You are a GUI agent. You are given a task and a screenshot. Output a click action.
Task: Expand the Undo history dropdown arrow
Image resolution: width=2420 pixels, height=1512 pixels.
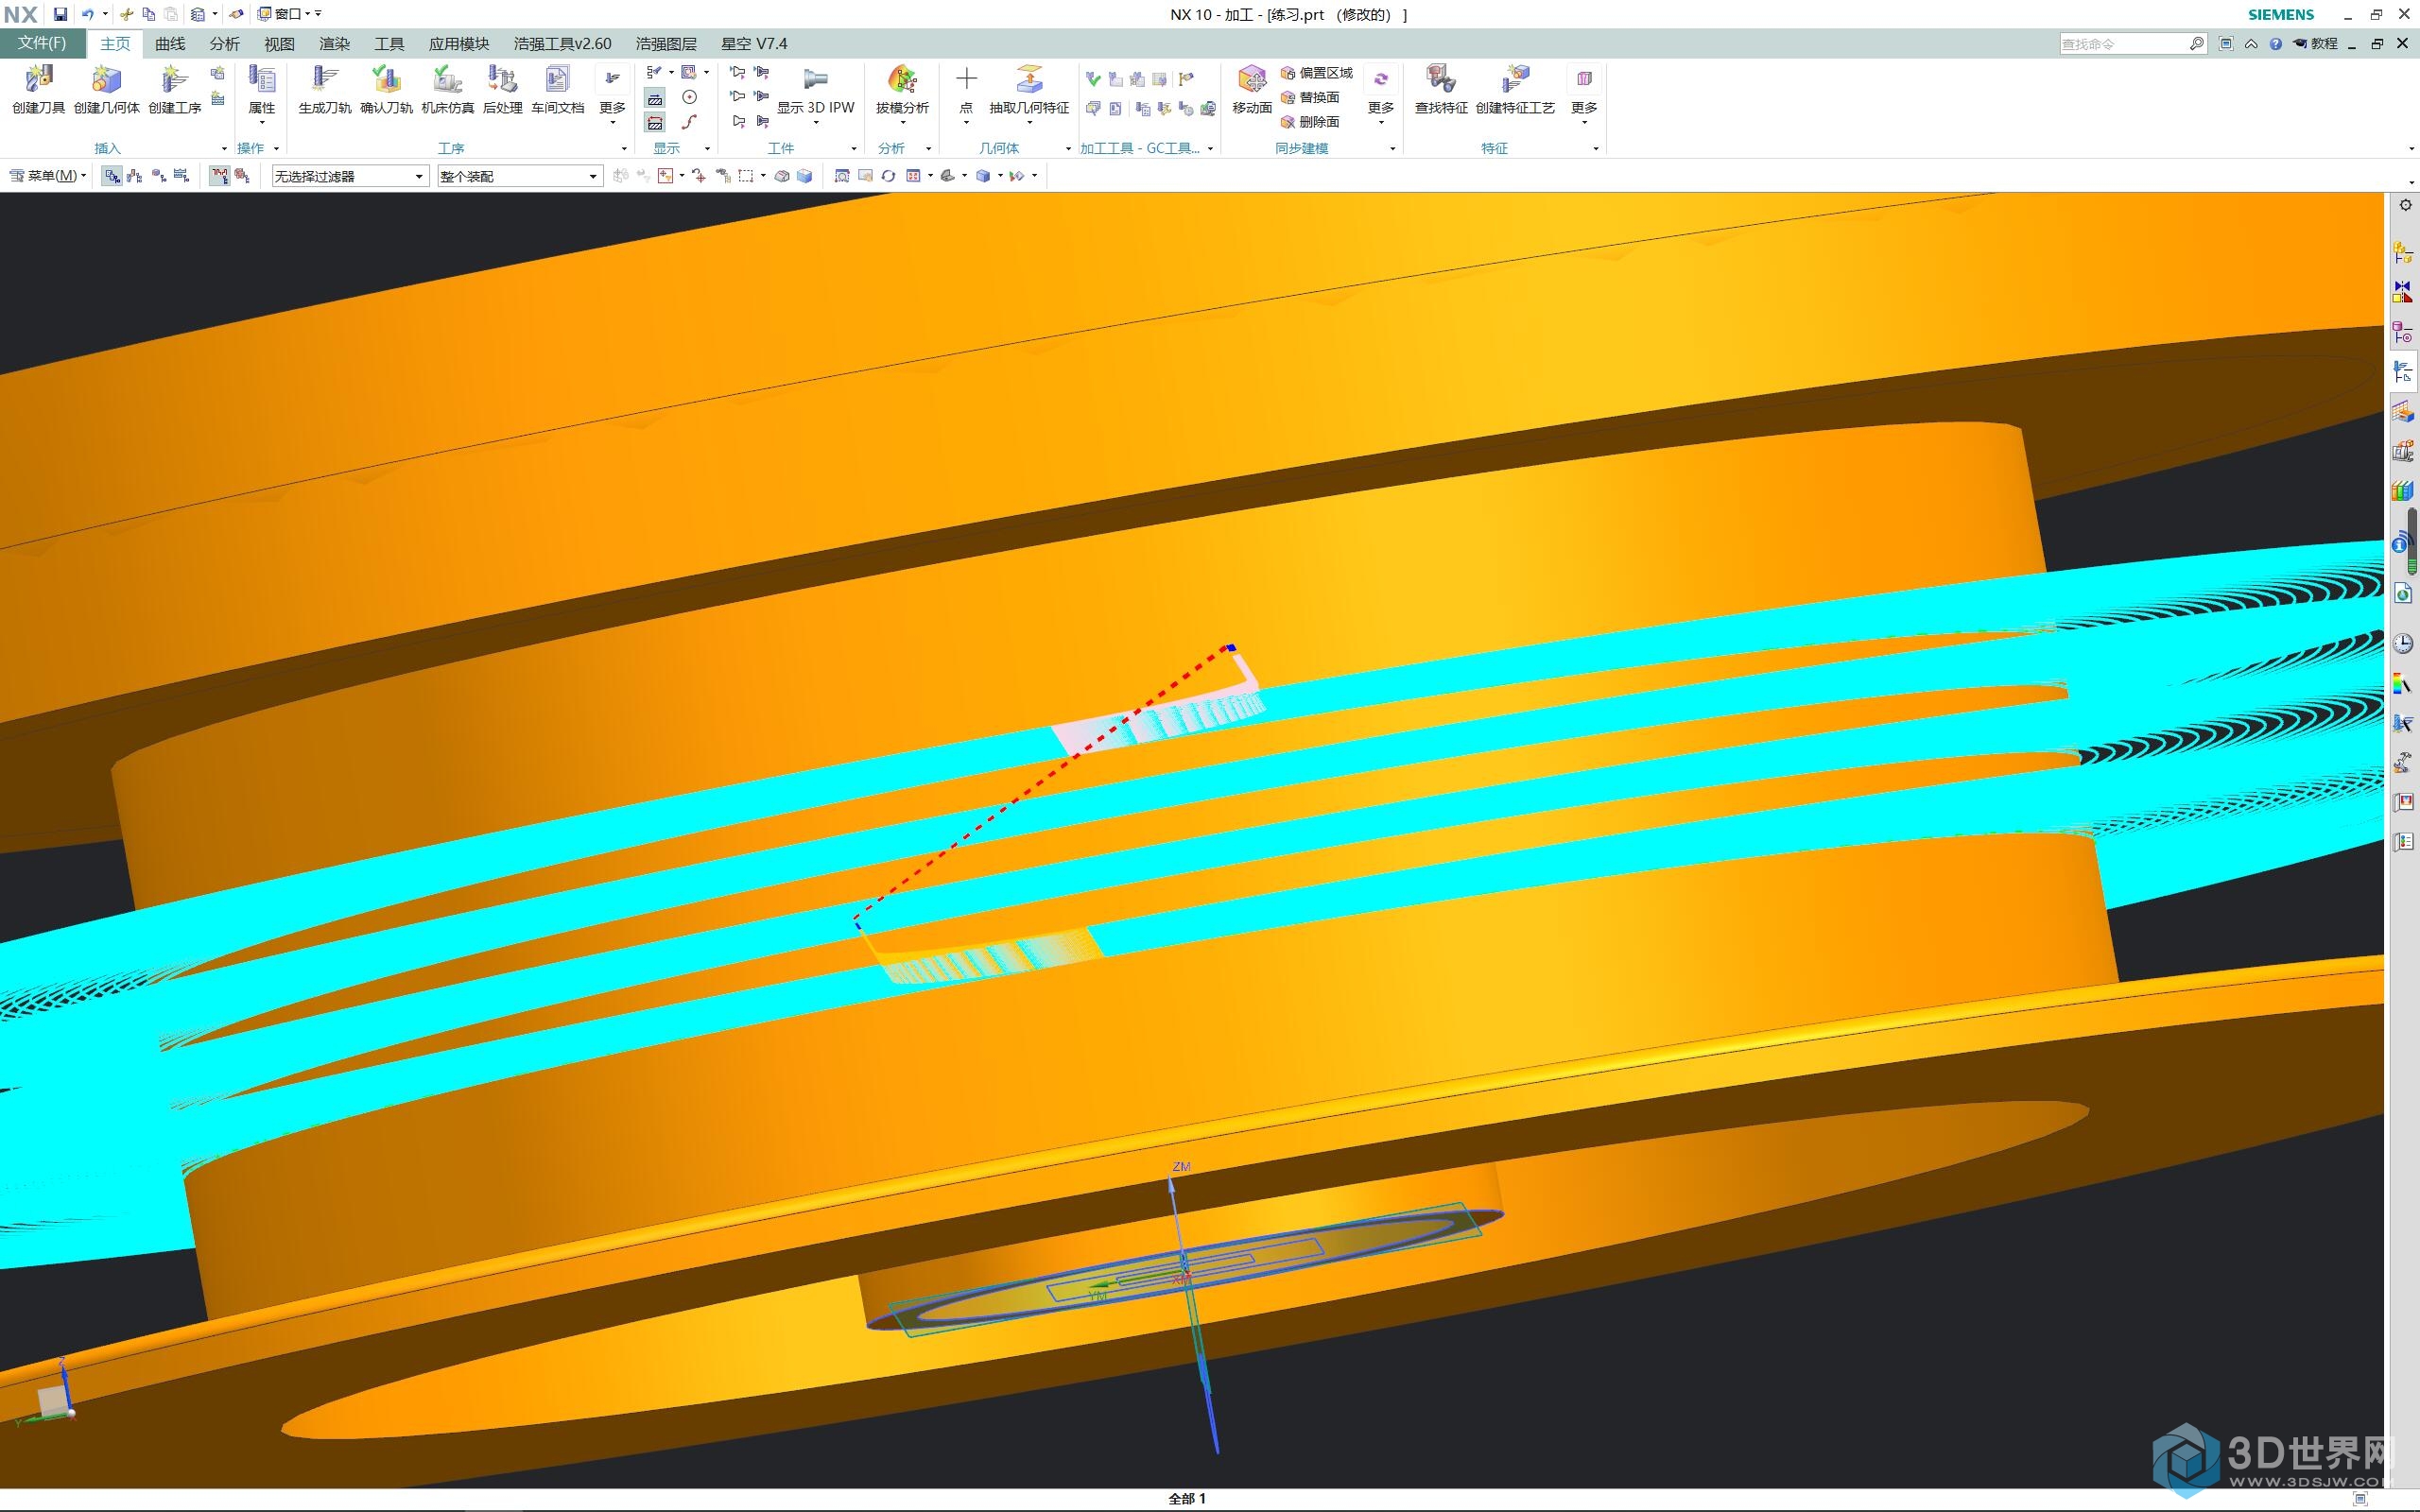coord(105,14)
